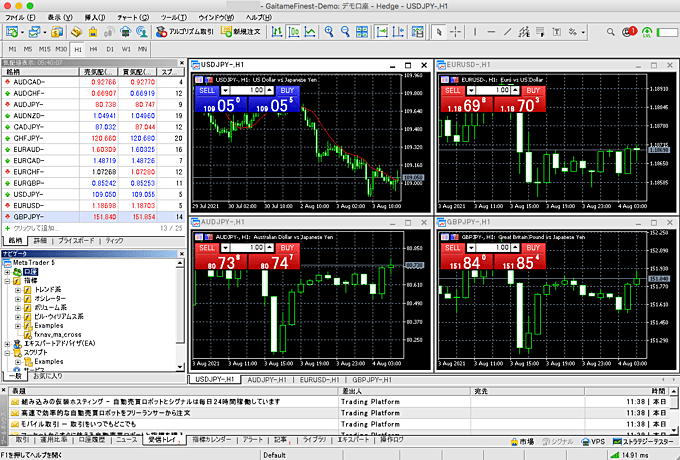Zoom in on the chart
Viewport: 680px width, 460px height.
tap(329, 32)
